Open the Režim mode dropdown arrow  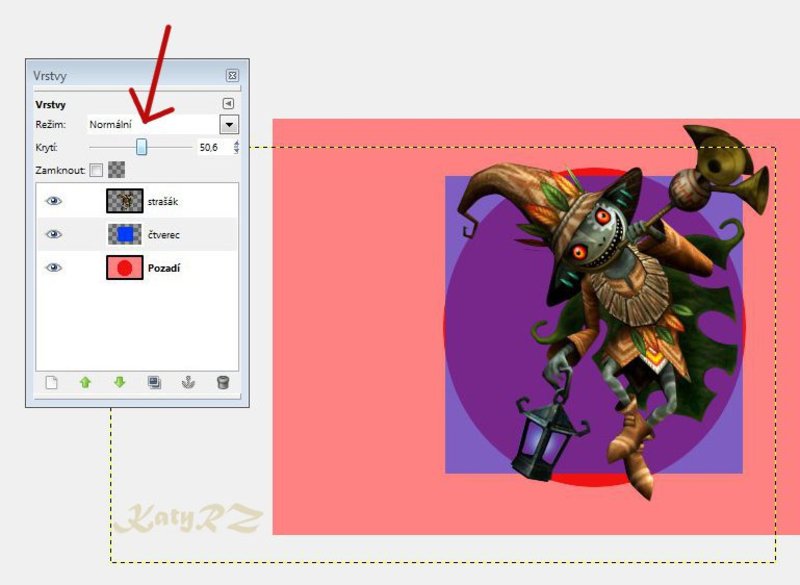click(x=229, y=124)
